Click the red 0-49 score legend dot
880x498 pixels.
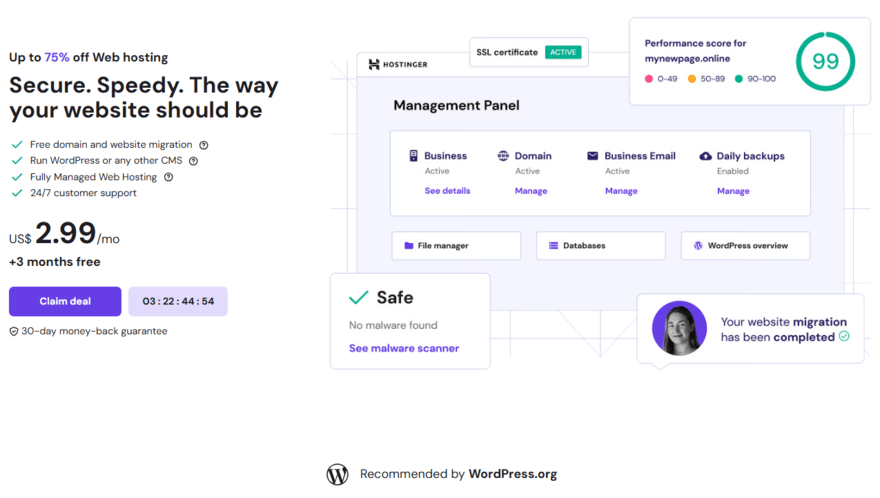649,79
